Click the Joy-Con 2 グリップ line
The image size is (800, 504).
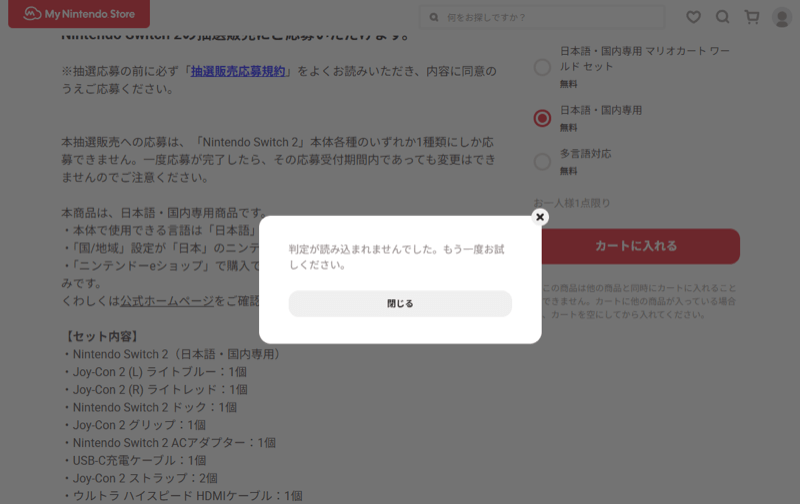click(x=134, y=425)
